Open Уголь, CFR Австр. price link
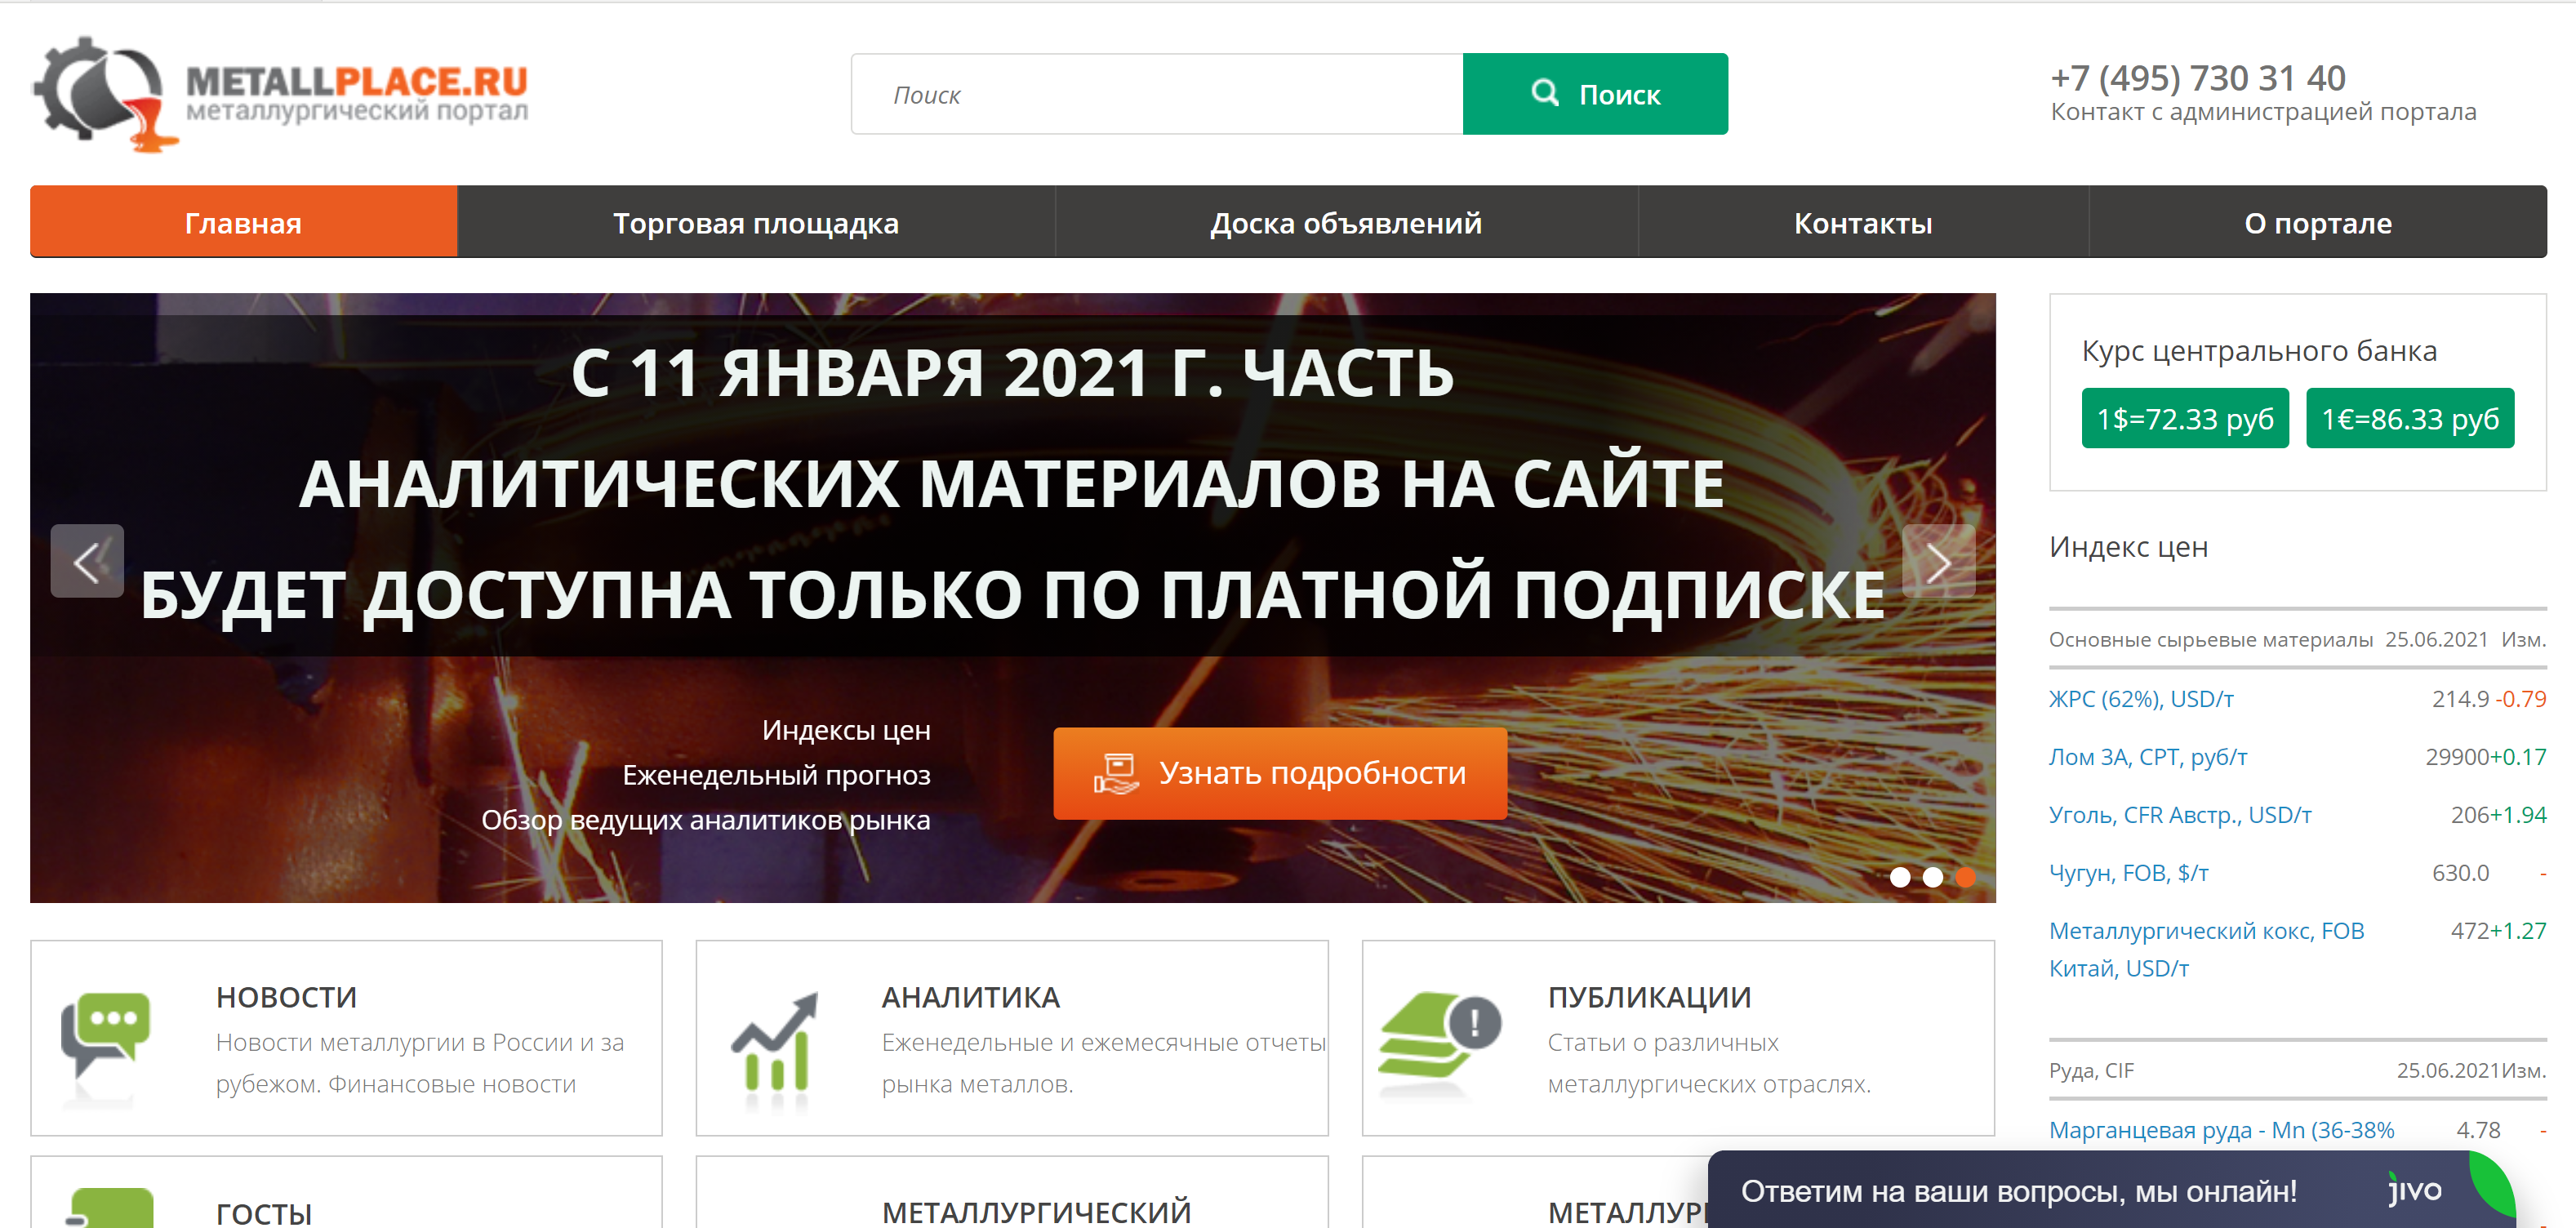The width and height of the screenshot is (2576, 1228). (2179, 815)
